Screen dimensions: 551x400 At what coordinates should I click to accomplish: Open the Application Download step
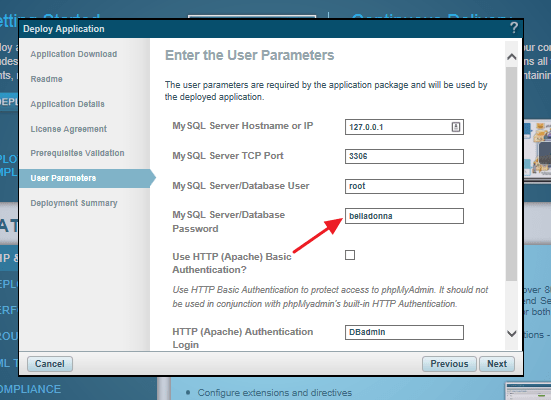[74, 54]
